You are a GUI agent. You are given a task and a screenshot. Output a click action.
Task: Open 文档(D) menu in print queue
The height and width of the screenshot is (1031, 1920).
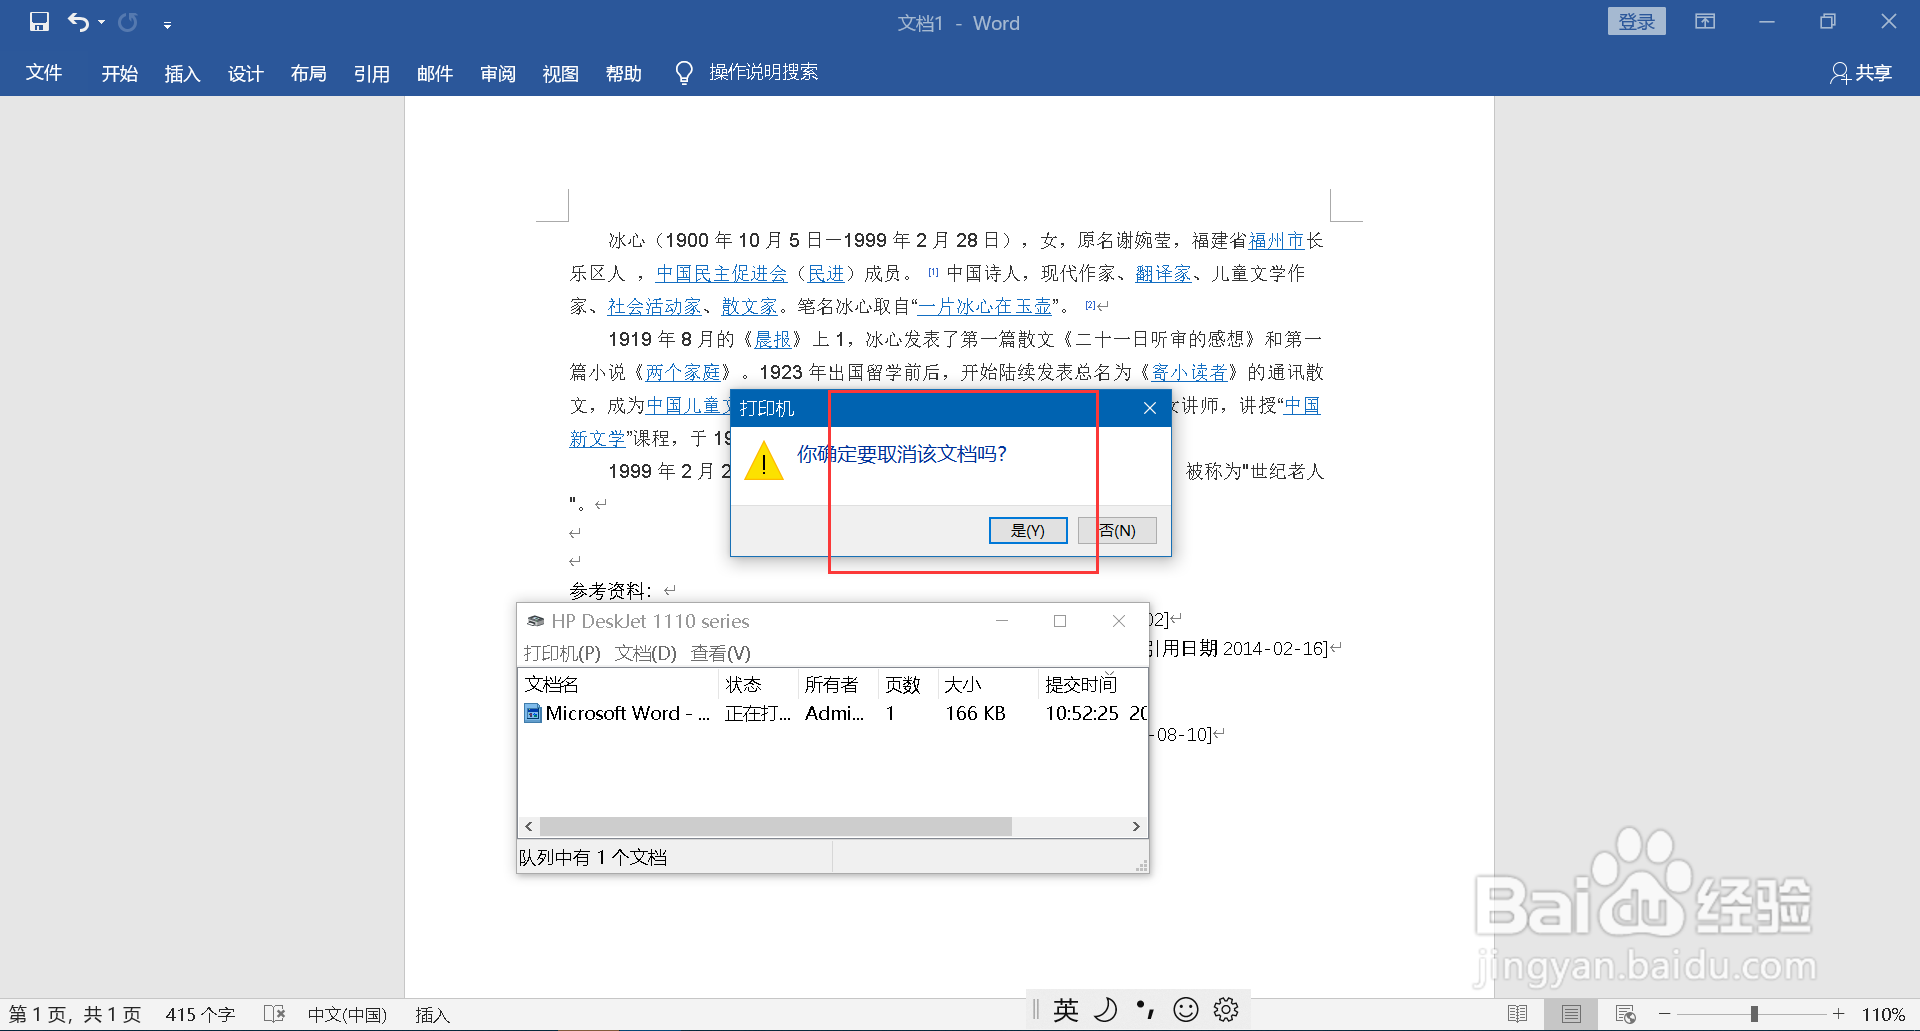tap(646, 653)
